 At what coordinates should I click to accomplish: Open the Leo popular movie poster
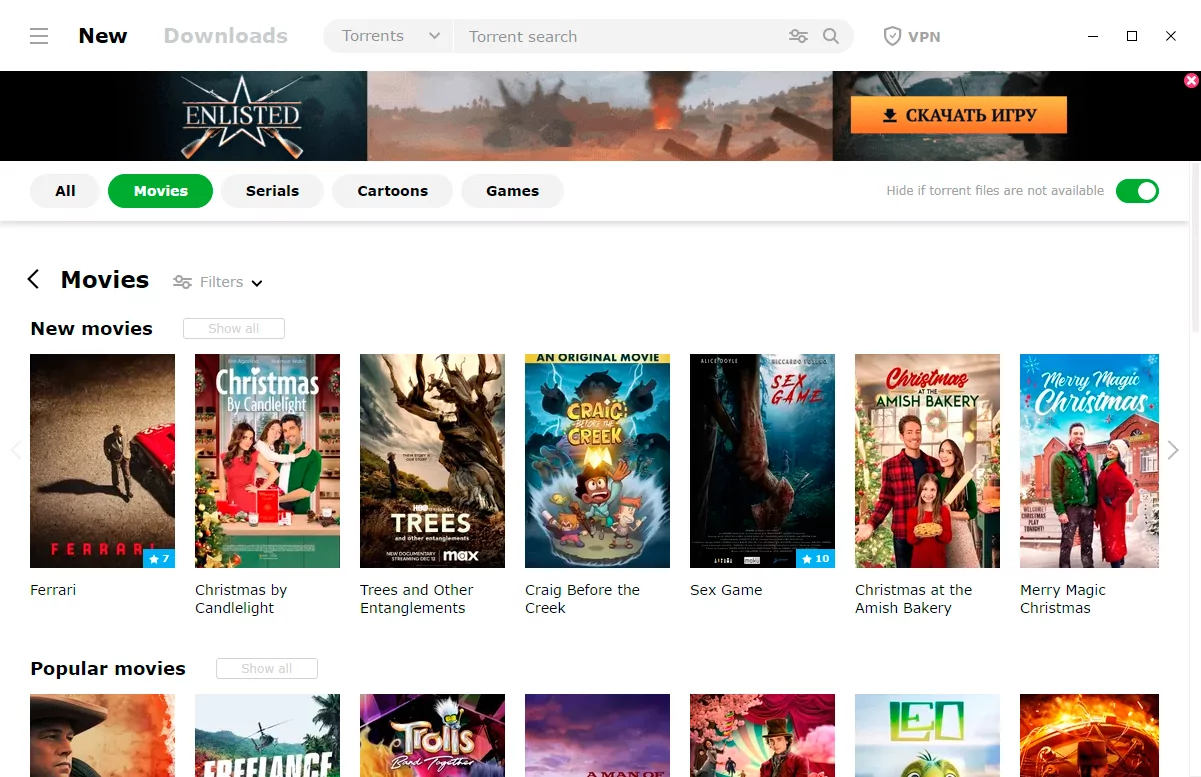(x=927, y=735)
